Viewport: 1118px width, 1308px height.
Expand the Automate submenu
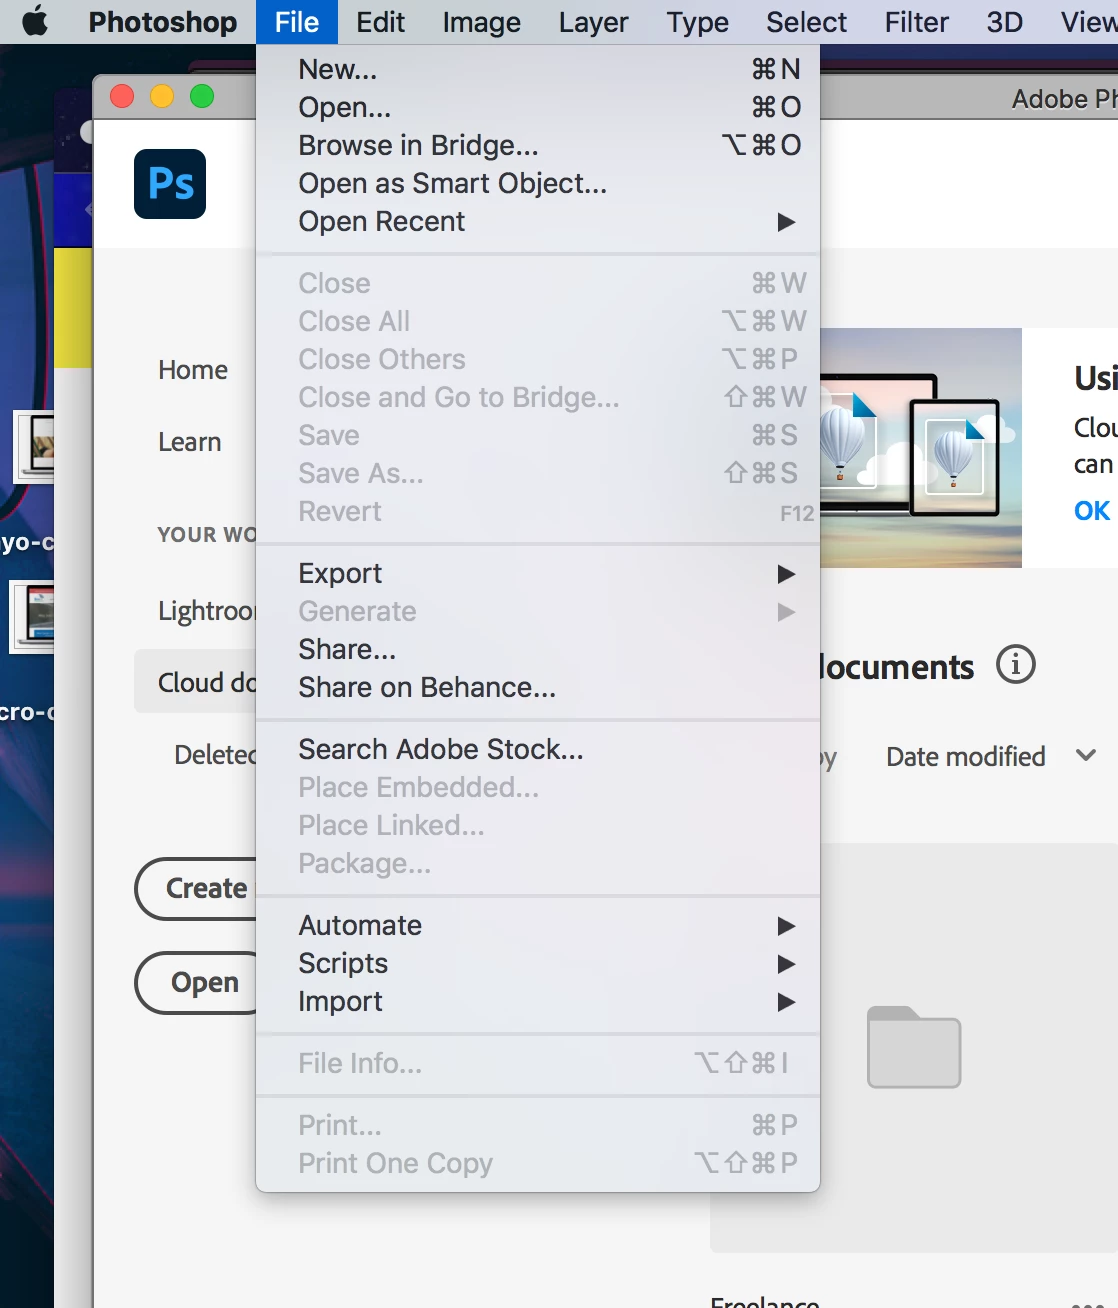[538, 925]
